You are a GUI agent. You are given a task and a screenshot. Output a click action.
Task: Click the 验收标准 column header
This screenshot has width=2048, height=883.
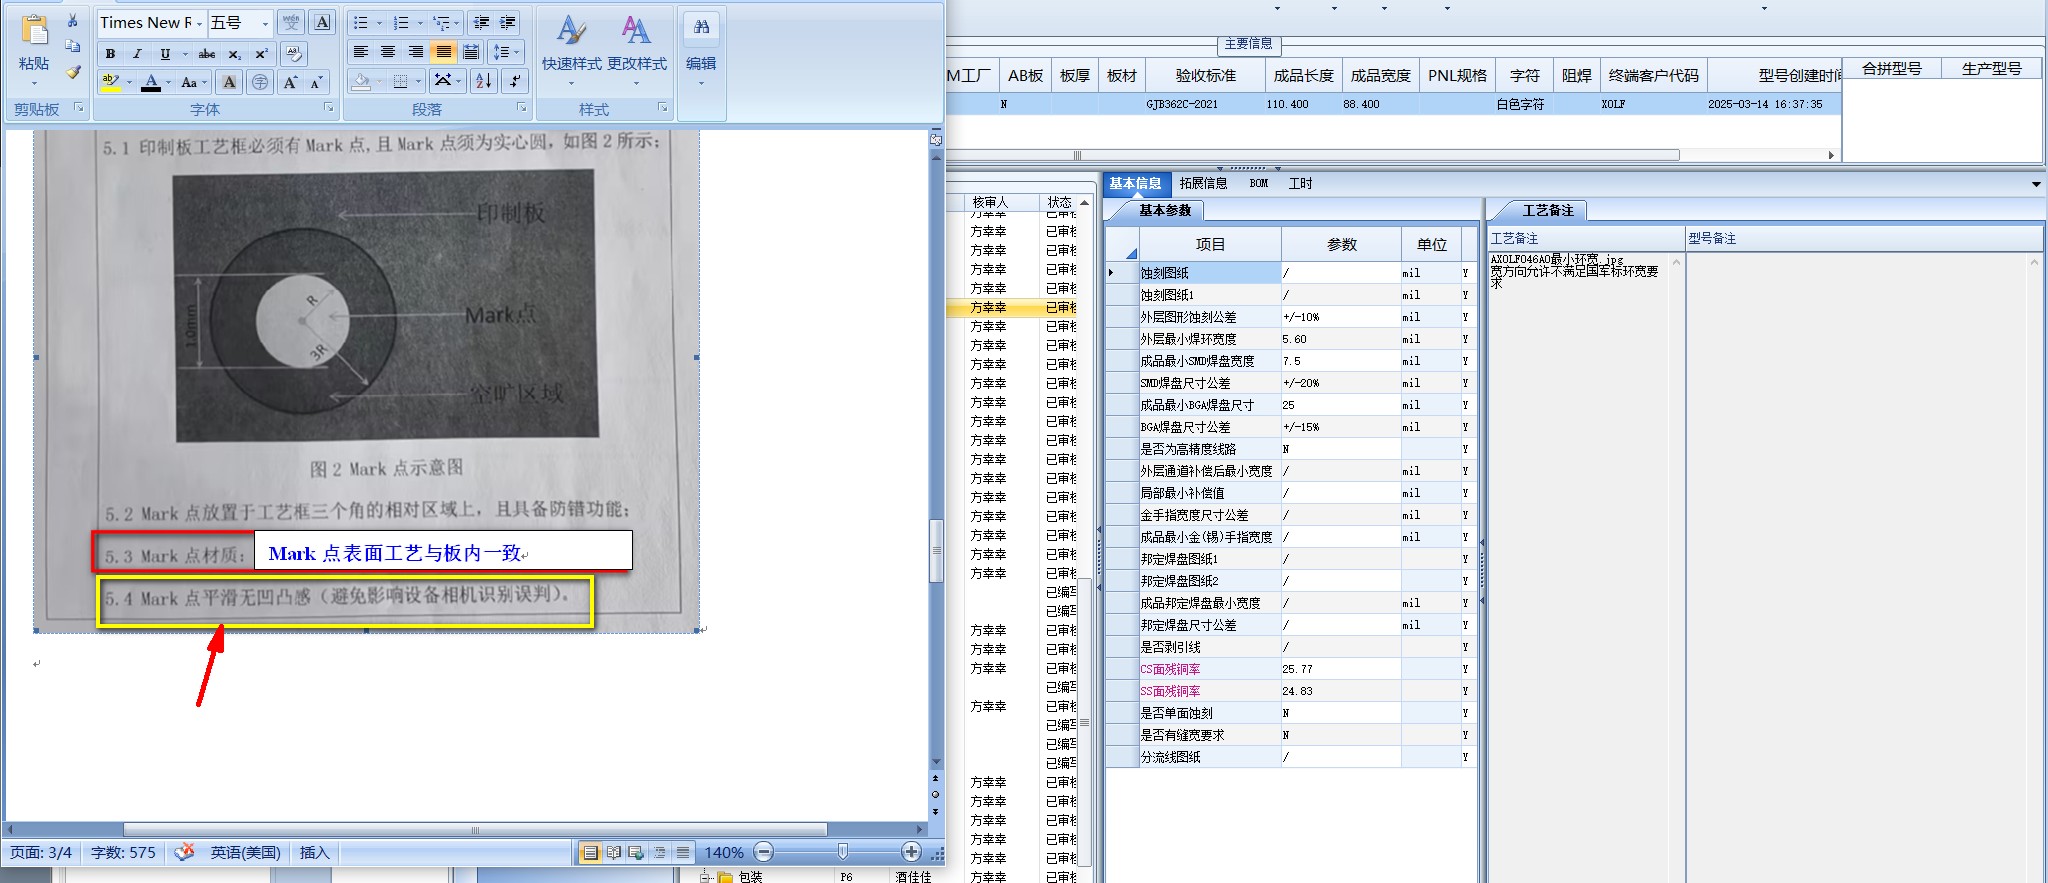1205,75
